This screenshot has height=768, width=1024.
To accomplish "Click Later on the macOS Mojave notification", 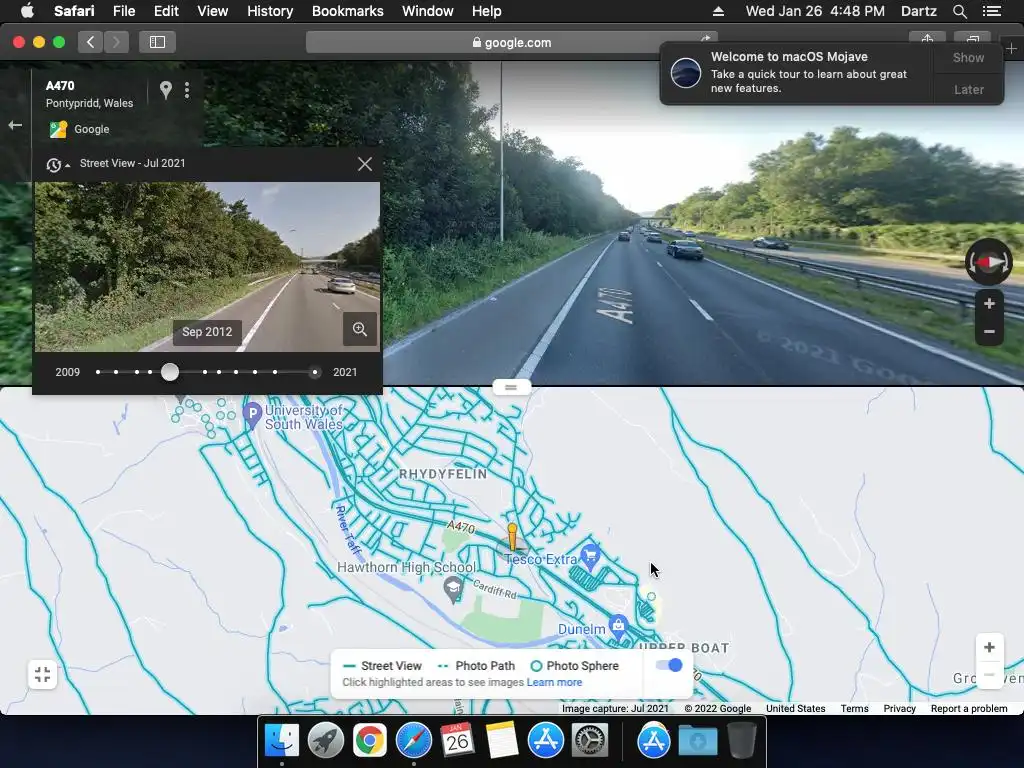I will point(968,89).
